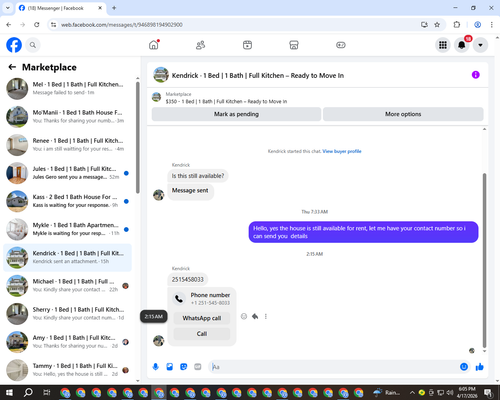Click Mark as pending button

pyautogui.click(x=236, y=114)
